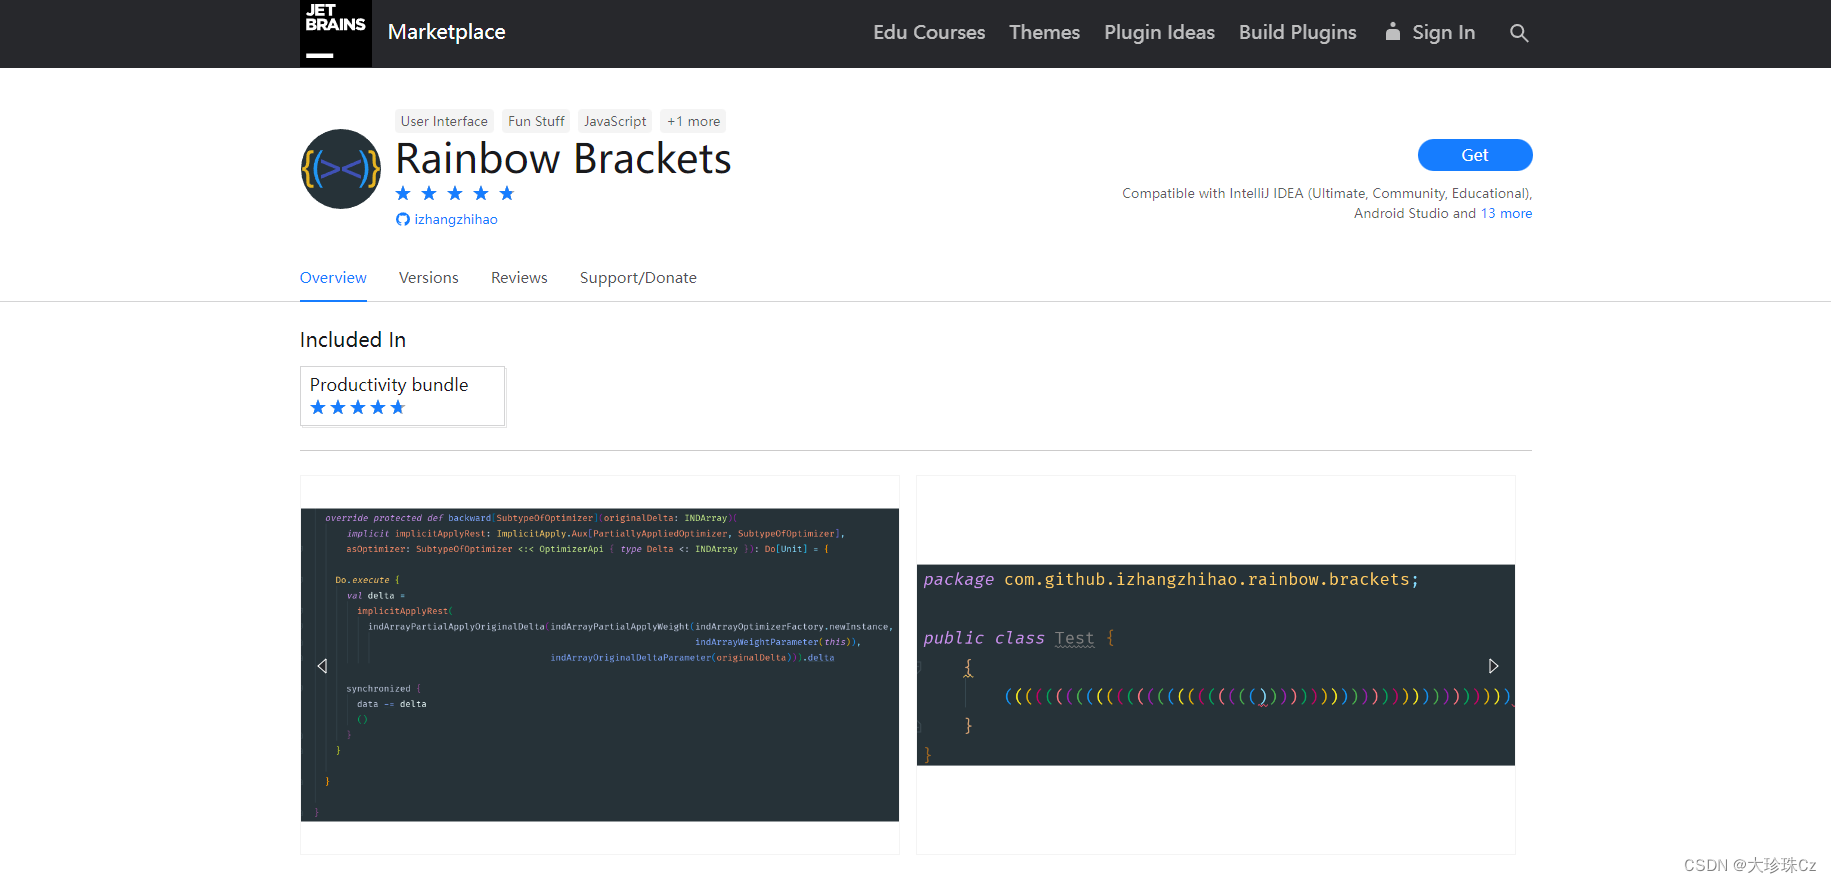Switch to the Reviews tab

point(519,278)
